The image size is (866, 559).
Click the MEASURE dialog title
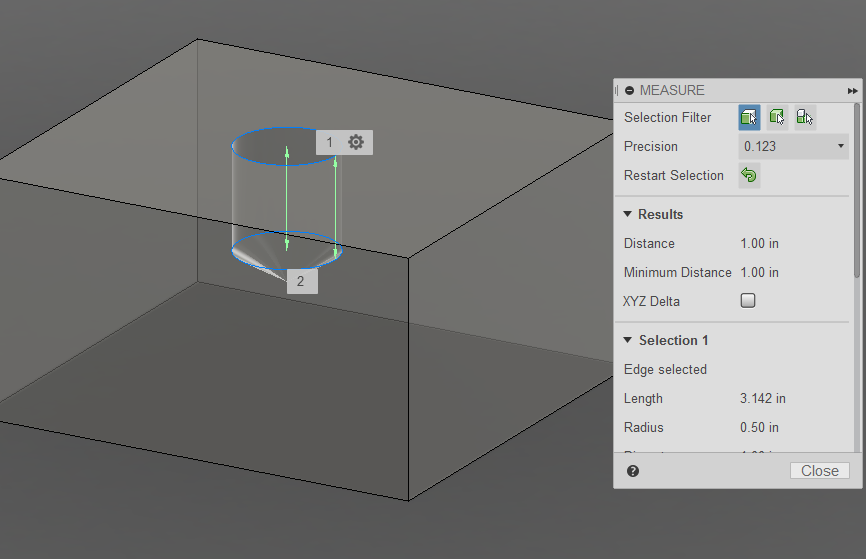(x=672, y=91)
